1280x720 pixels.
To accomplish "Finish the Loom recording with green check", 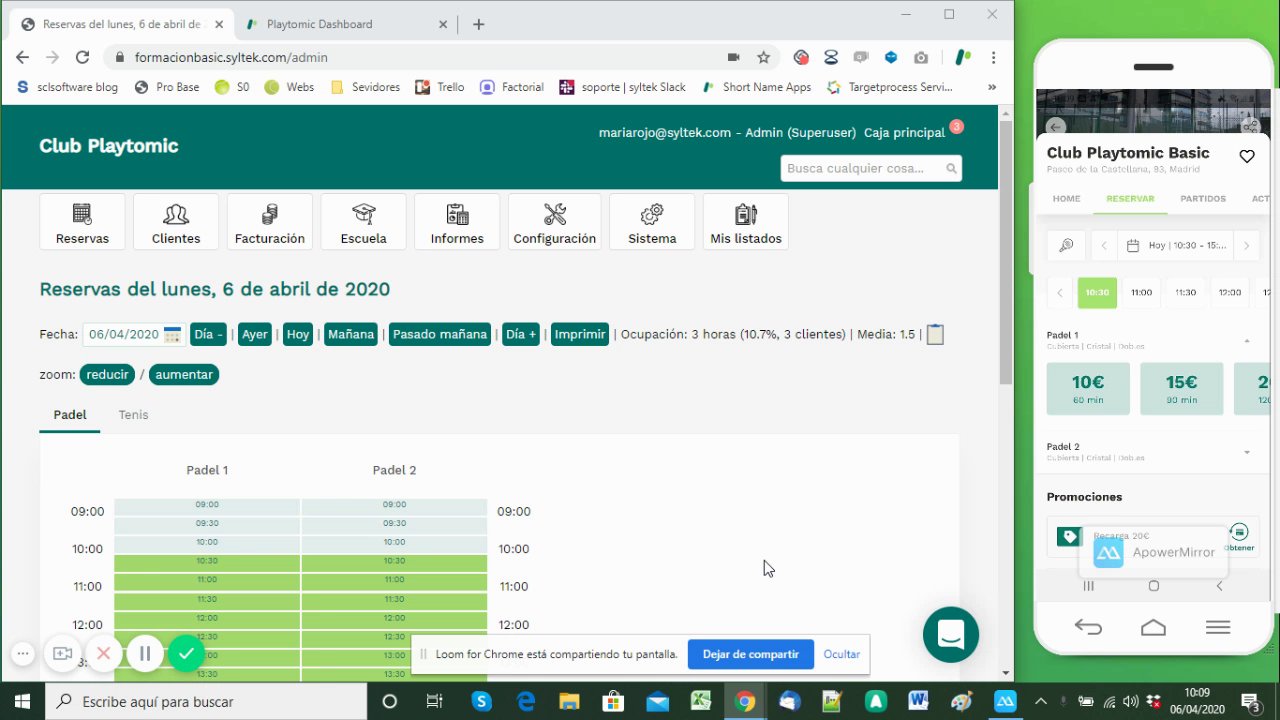I will click(186, 654).
